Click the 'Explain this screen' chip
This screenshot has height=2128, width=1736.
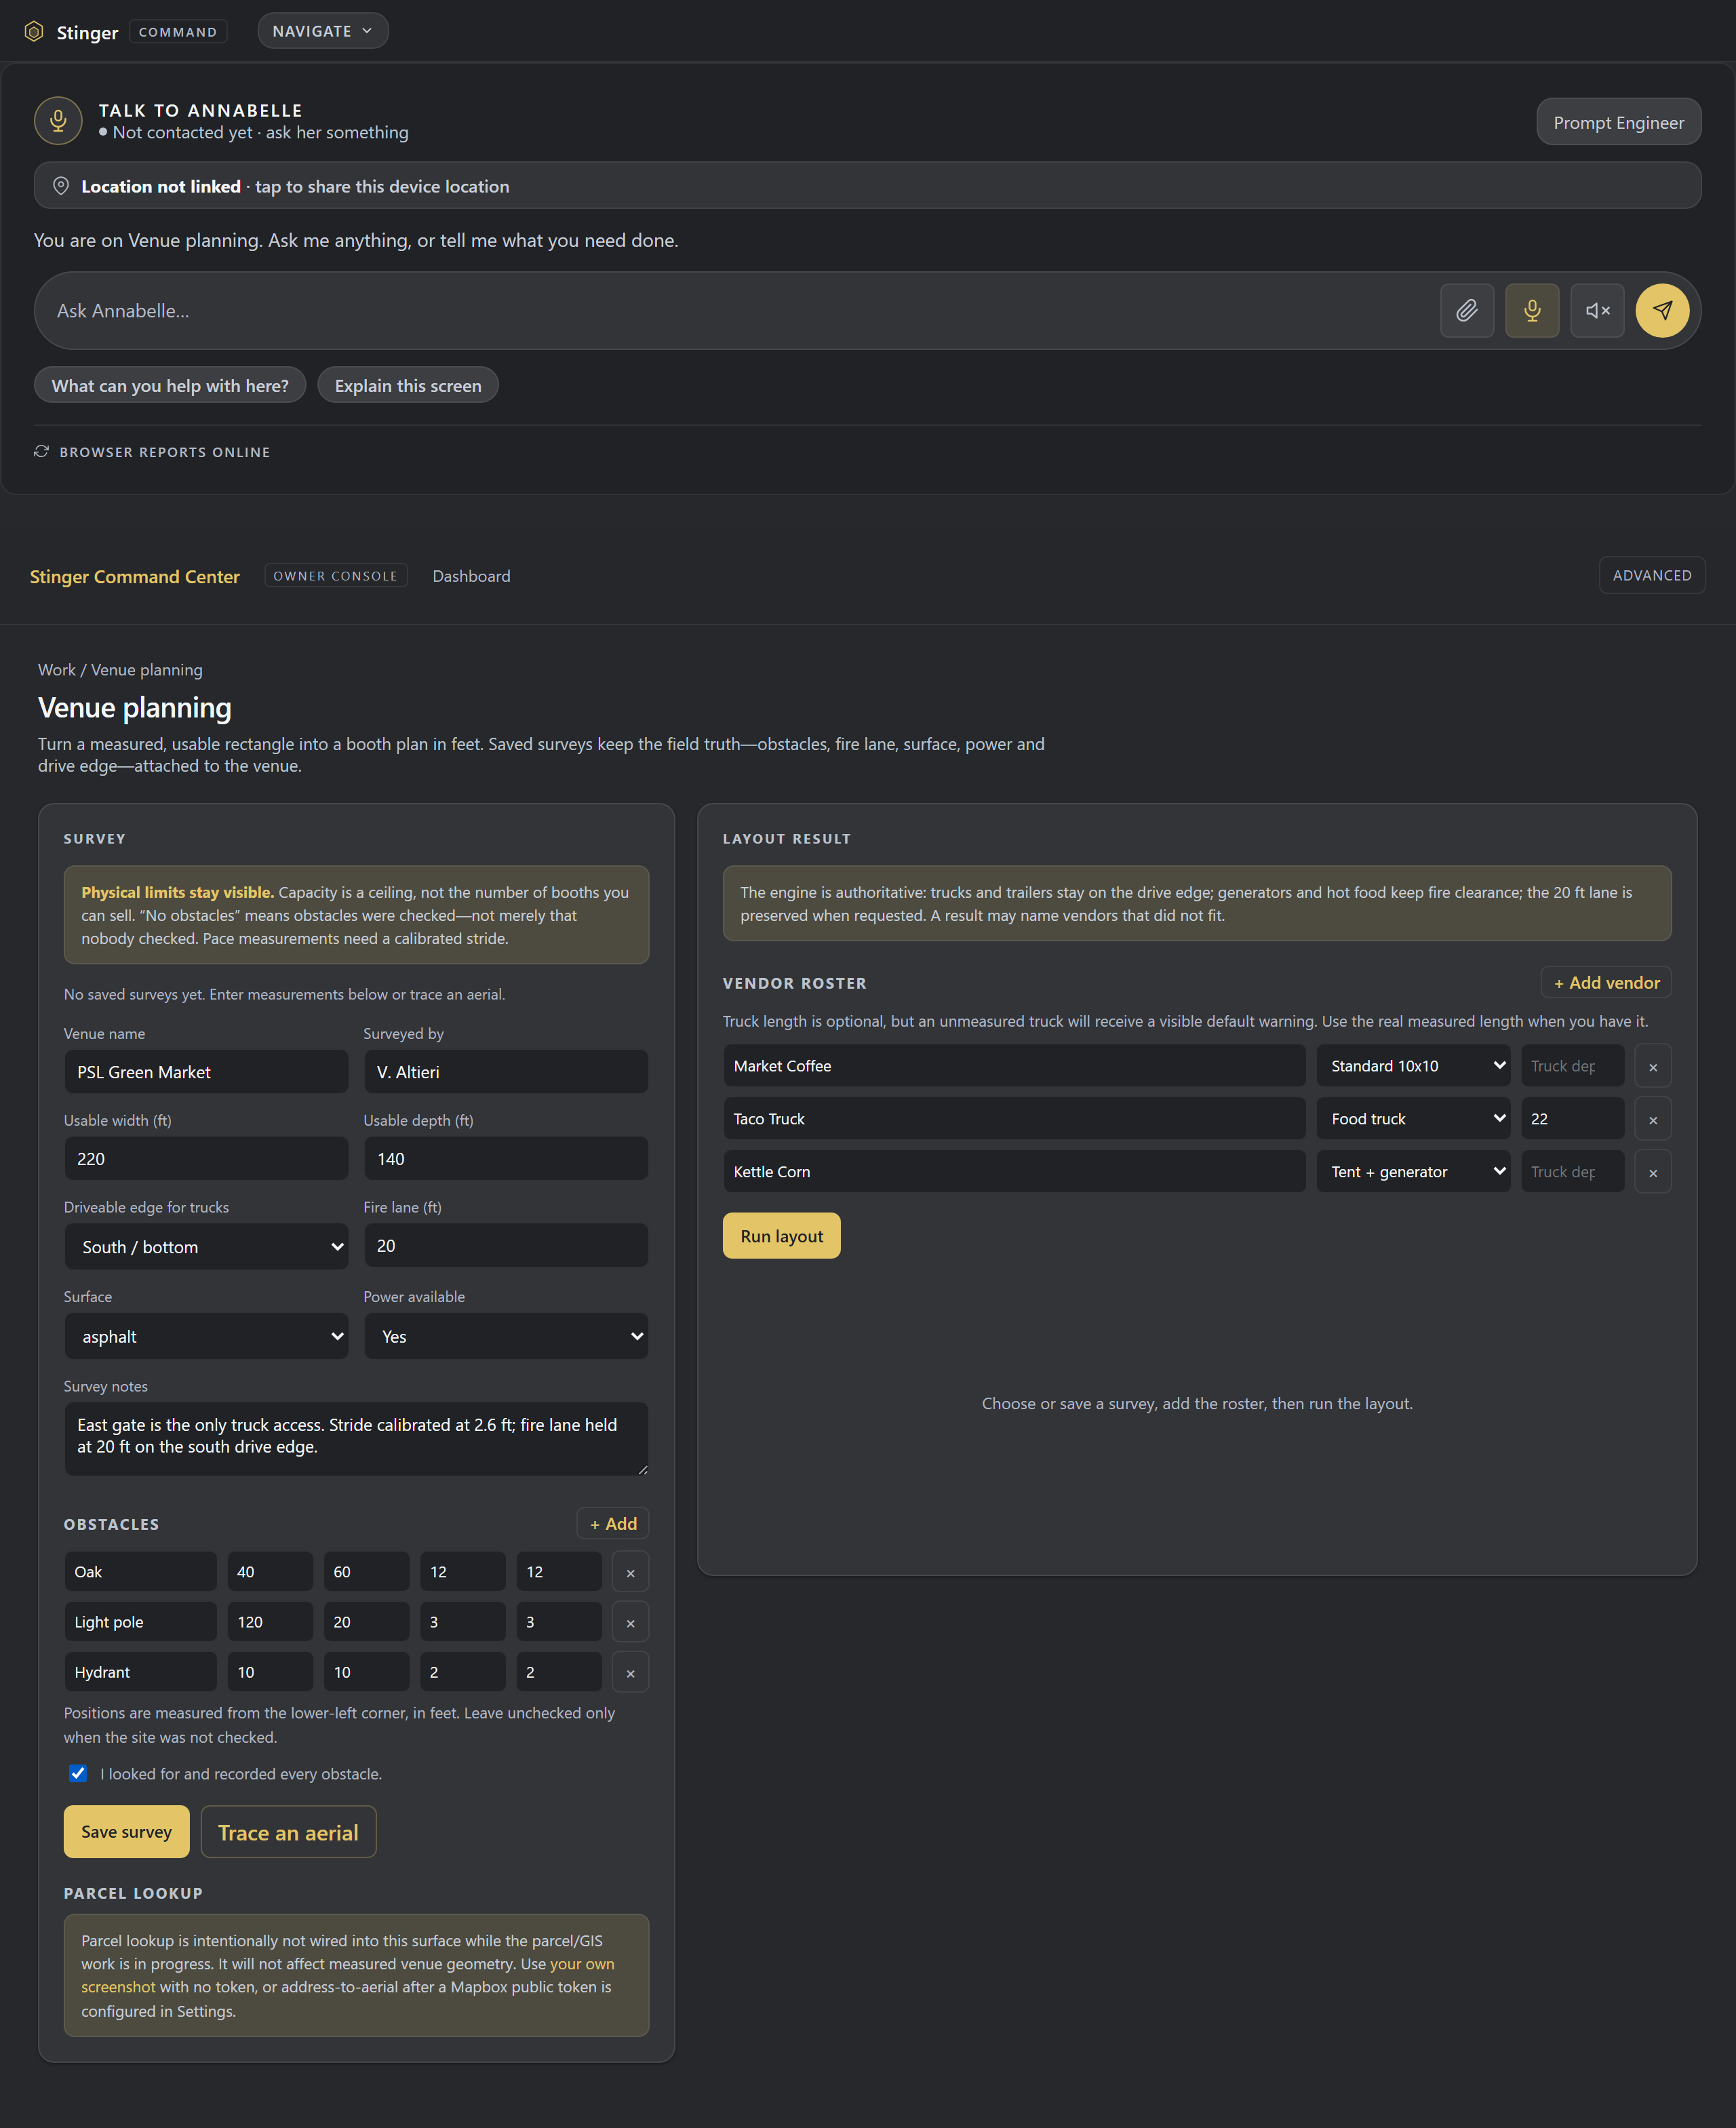point(408,385)
